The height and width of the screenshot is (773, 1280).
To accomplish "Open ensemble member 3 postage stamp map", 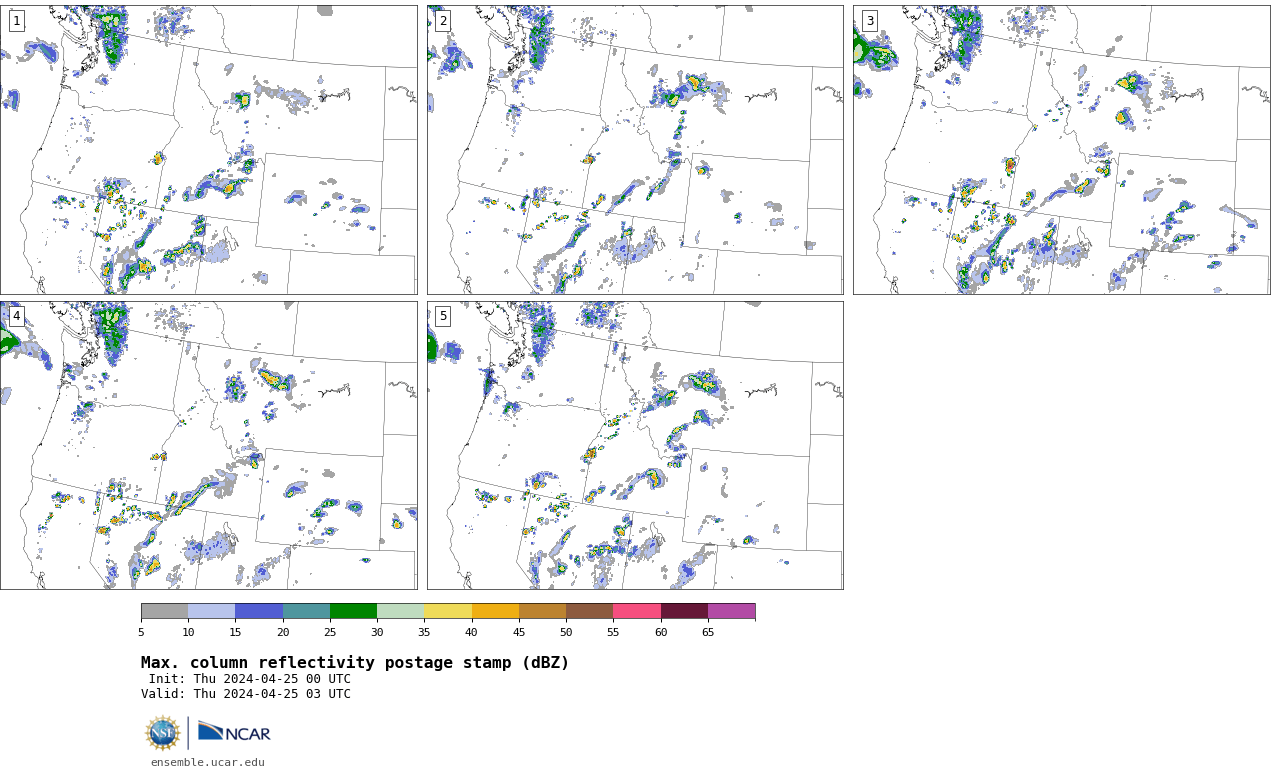I will [x=1061, y=150].
